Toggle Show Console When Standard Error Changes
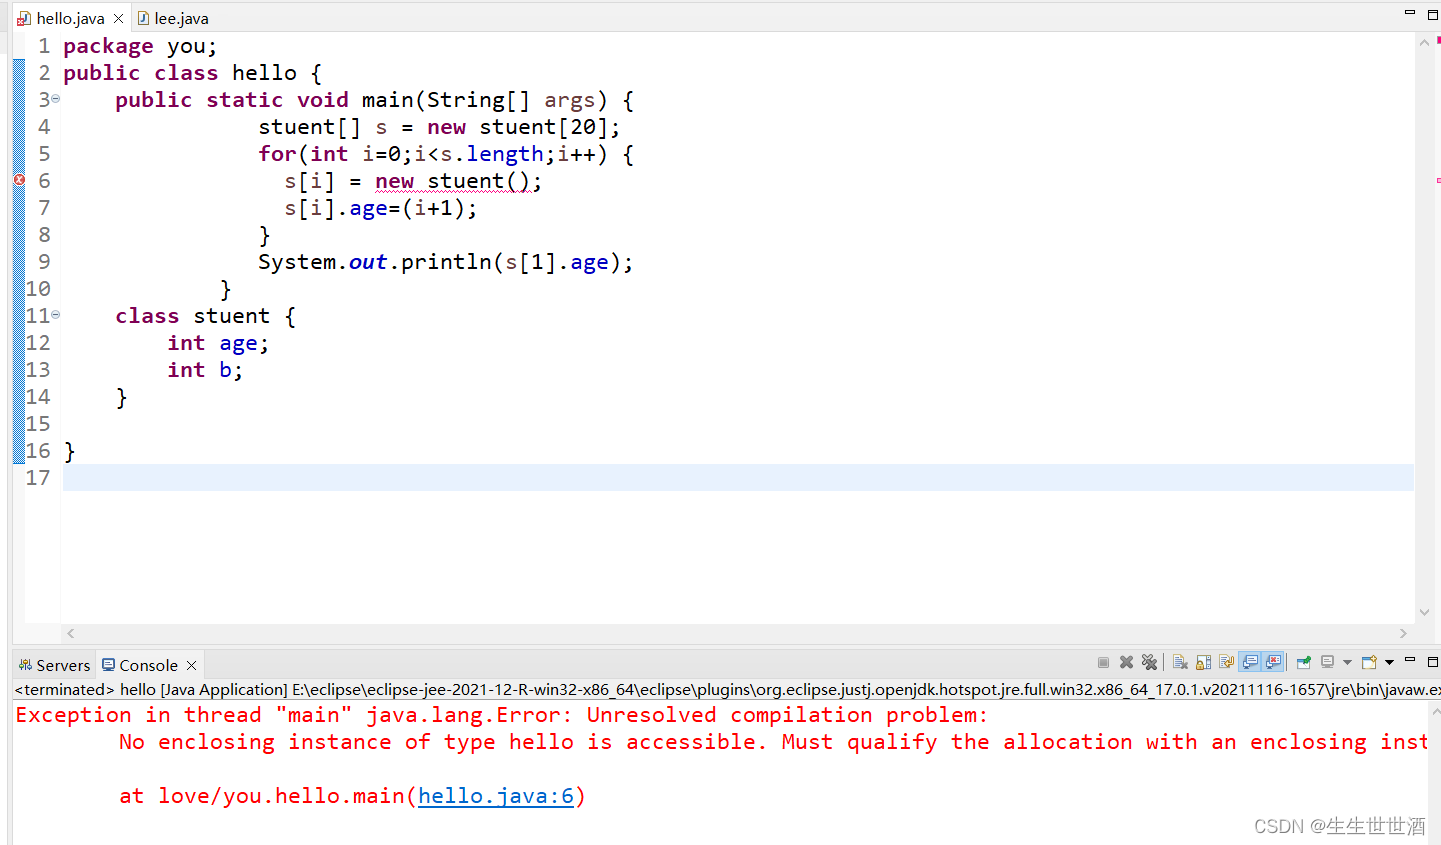The image size is (1441, 845). coord(1272,661)
